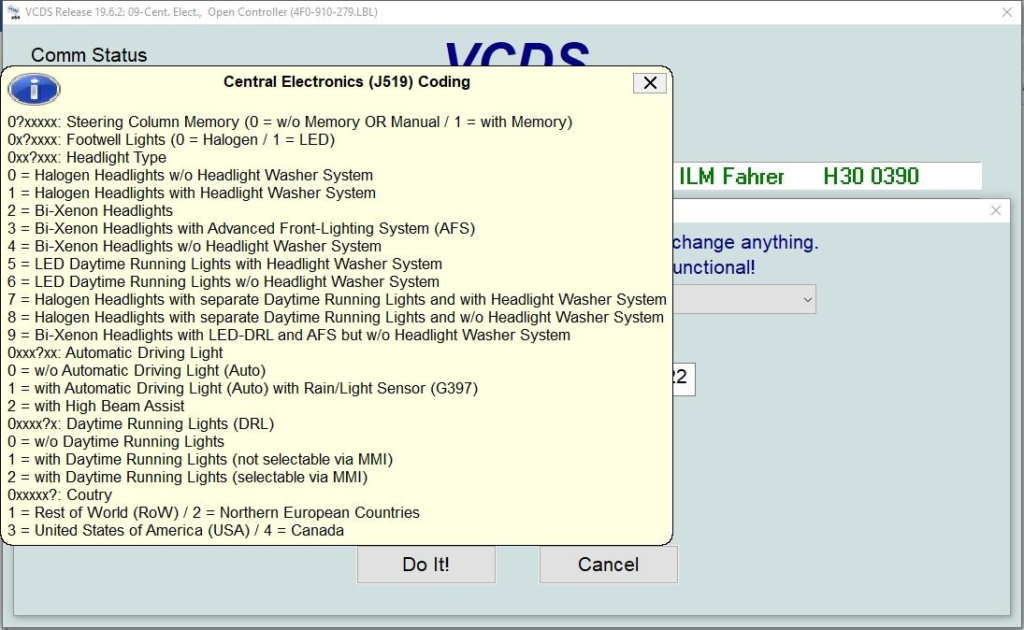Click the blue info icon in coding popup
1024x630 pixels.
34,89
